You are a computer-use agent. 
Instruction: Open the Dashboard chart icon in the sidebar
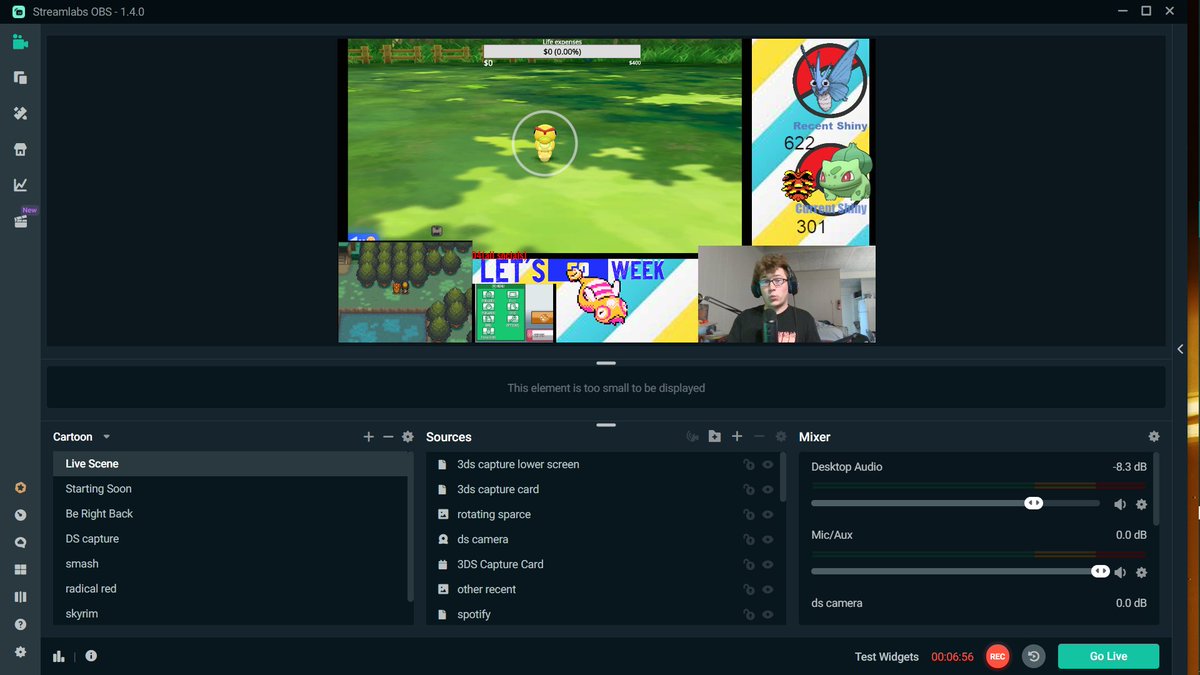[20, 185]
